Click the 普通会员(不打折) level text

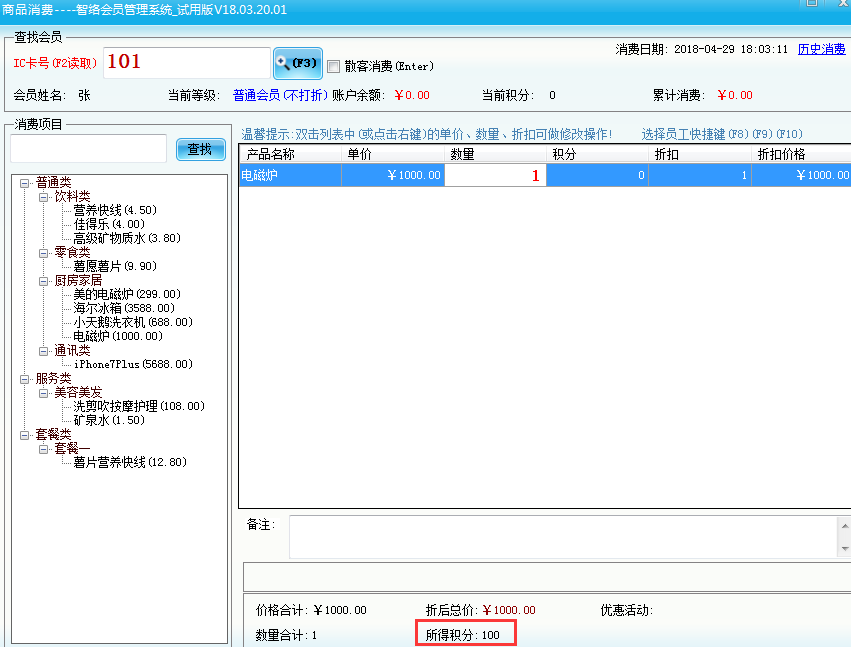tap(280, 96)
